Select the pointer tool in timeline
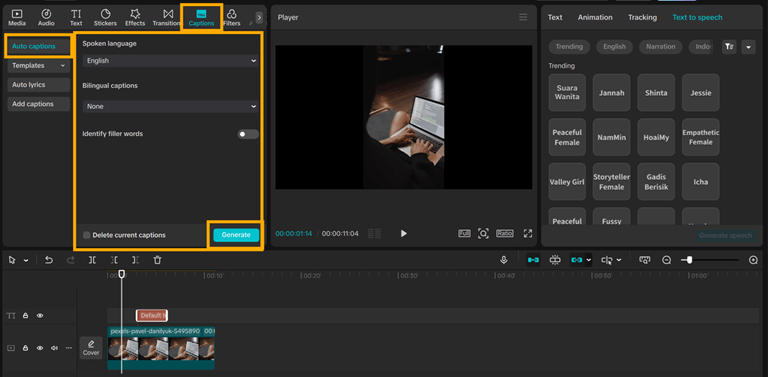768x377 pixels. click(x=12, y=260)
